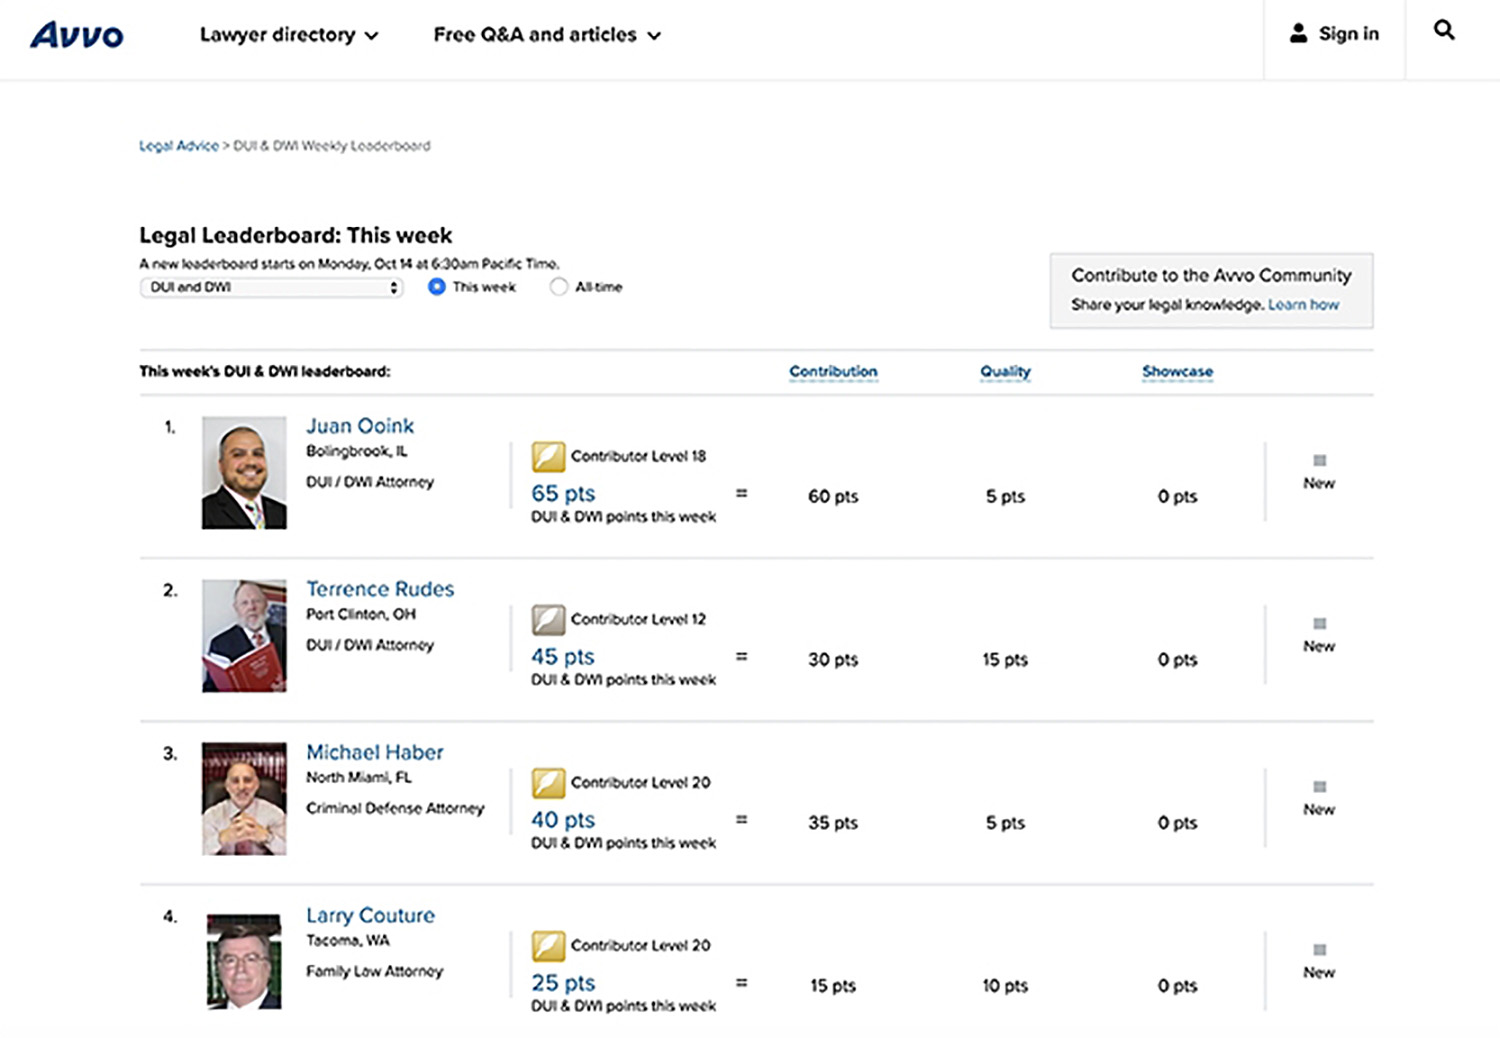The width and height of the screenshot is (1500, 1038).
Task: Click Terrence Rudes' gray contributor badge
Action: click(548, 620)
